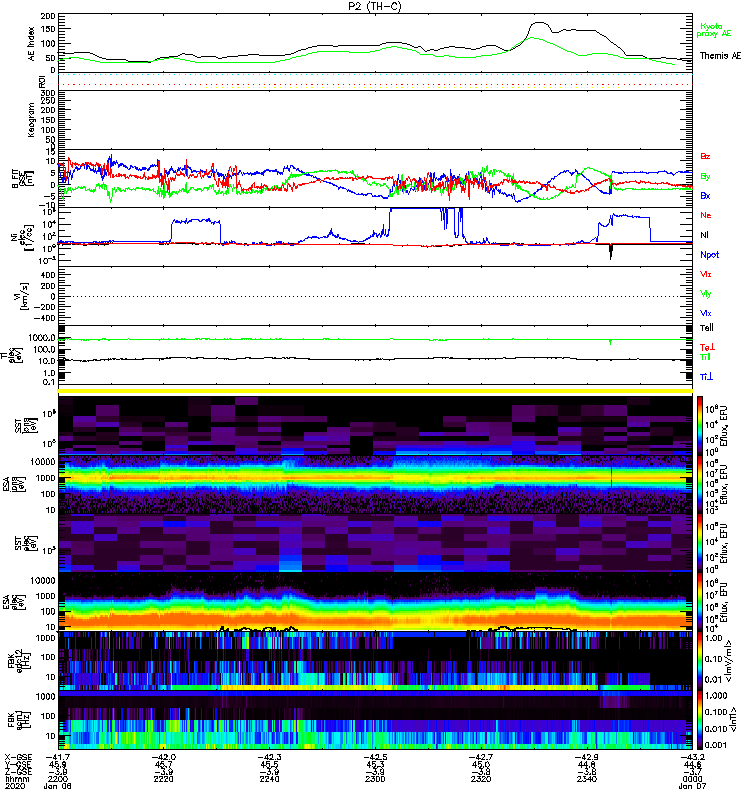Click the "-42.3" X-GSE position value
The image size is (750, 800).
269,757
